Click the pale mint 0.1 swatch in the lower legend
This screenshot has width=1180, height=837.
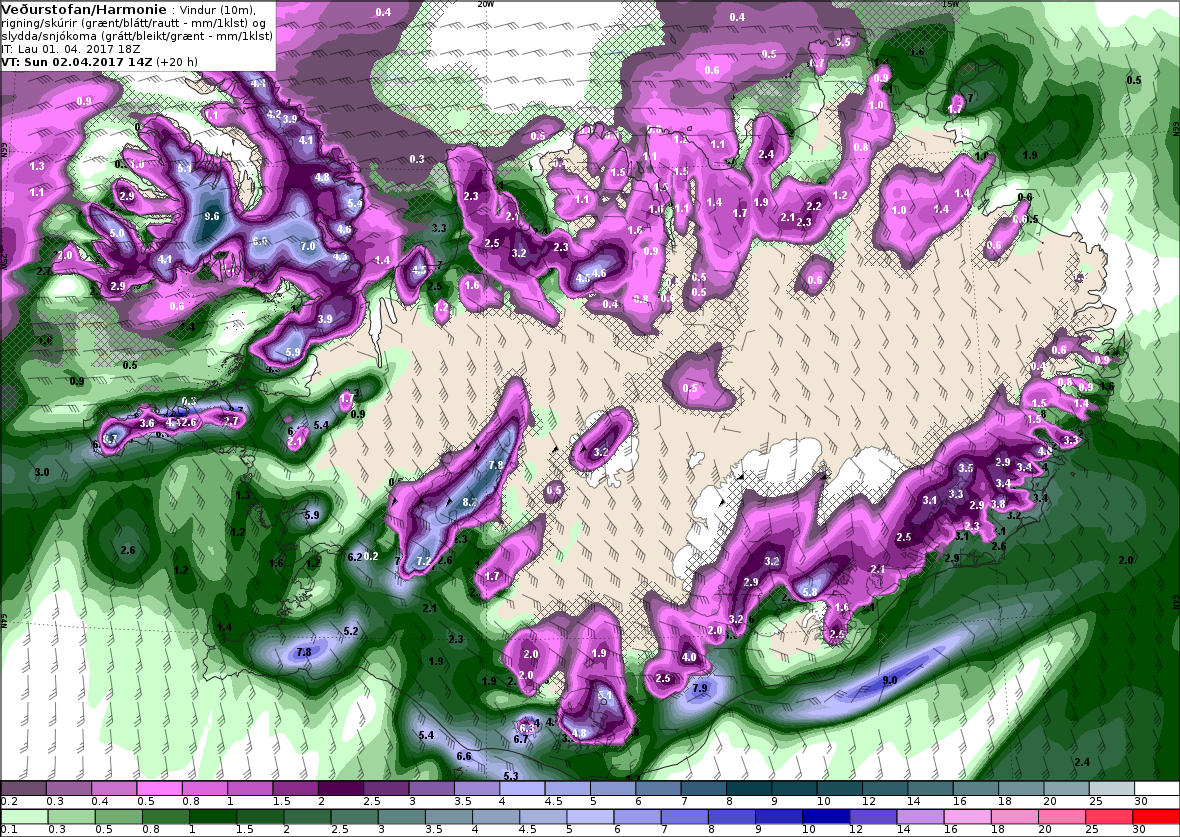[x=23, y=817]
